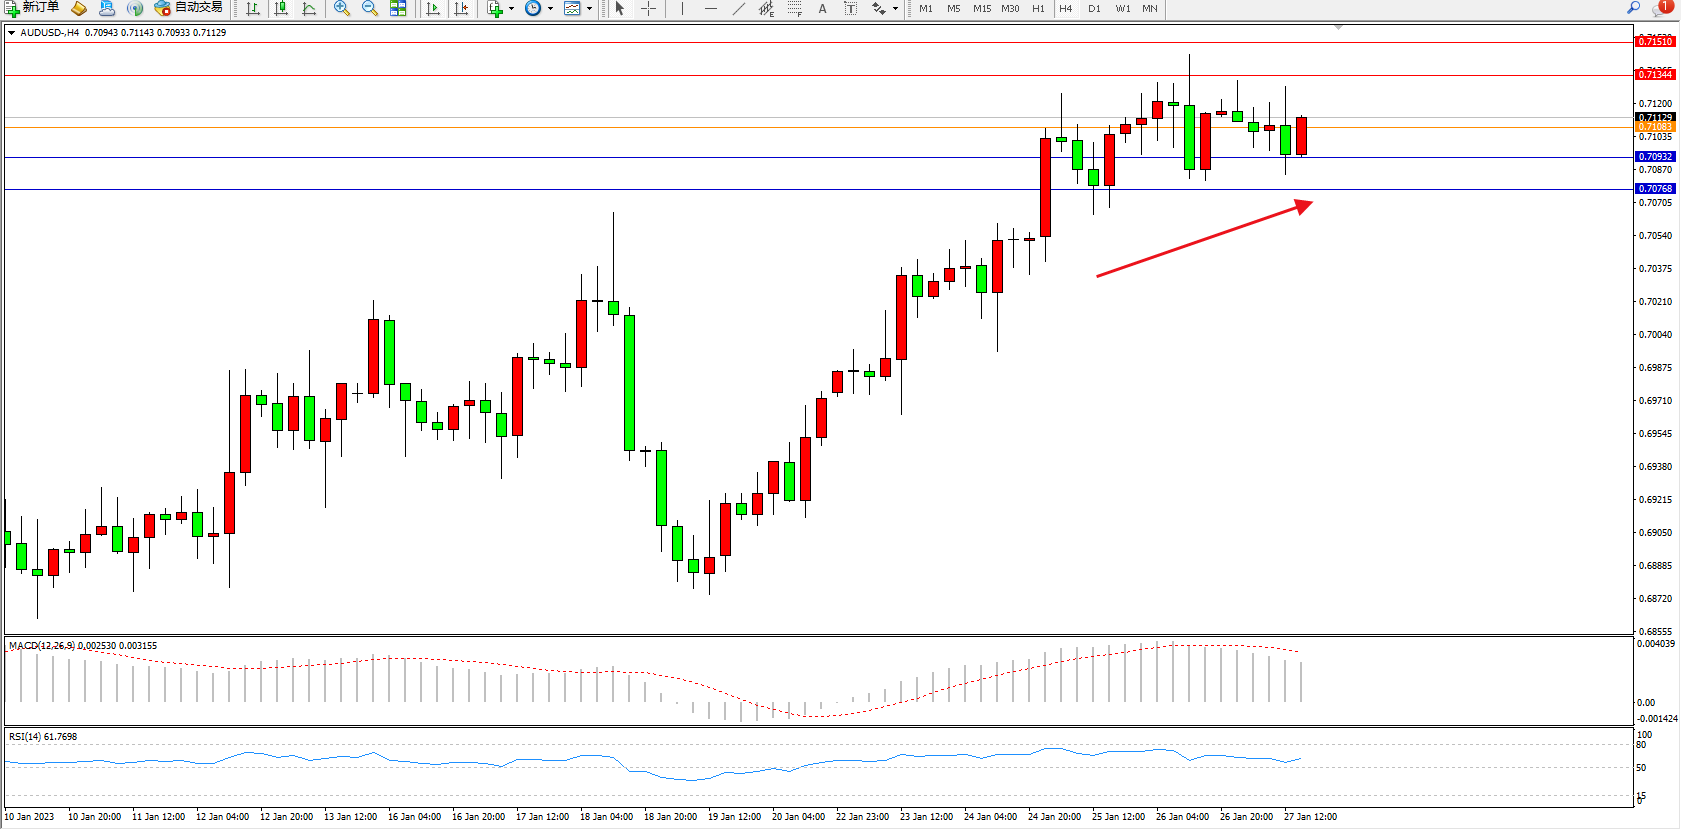Switch chart to bar chart display
Viewport: 1681px width, 830px height.
[x=253, y=8]
